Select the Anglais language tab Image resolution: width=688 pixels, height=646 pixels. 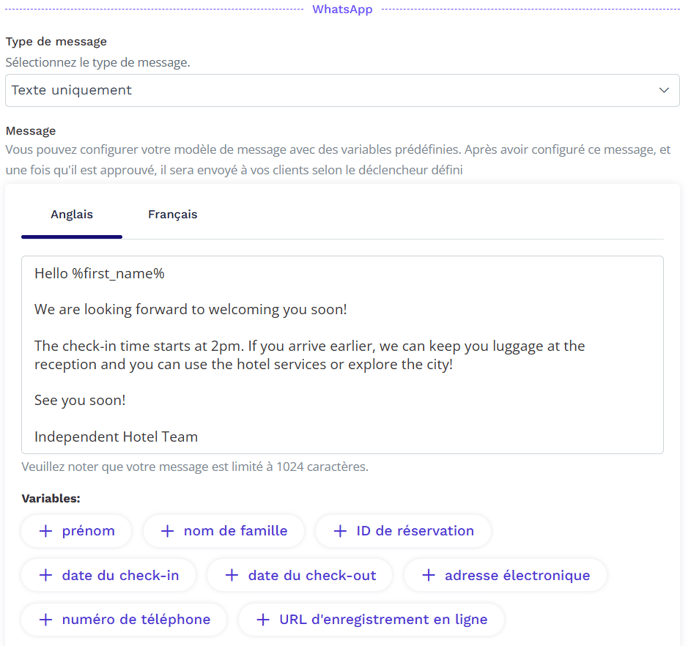(x=72, y=214)
